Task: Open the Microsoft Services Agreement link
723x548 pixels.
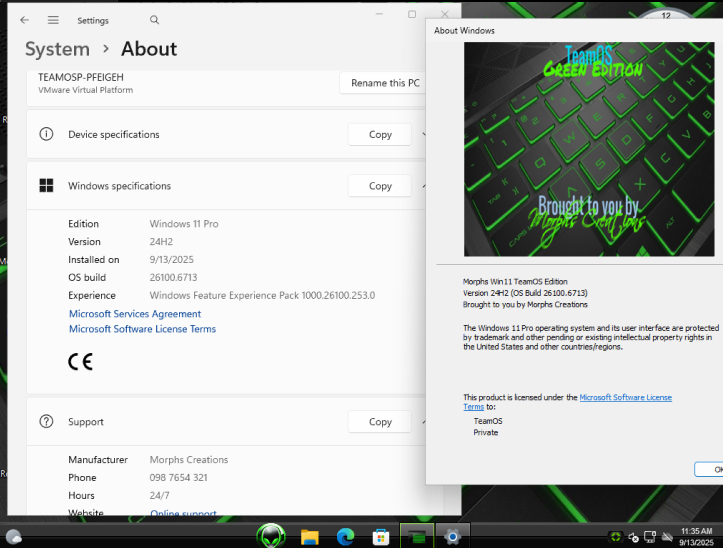Action: 135,314
